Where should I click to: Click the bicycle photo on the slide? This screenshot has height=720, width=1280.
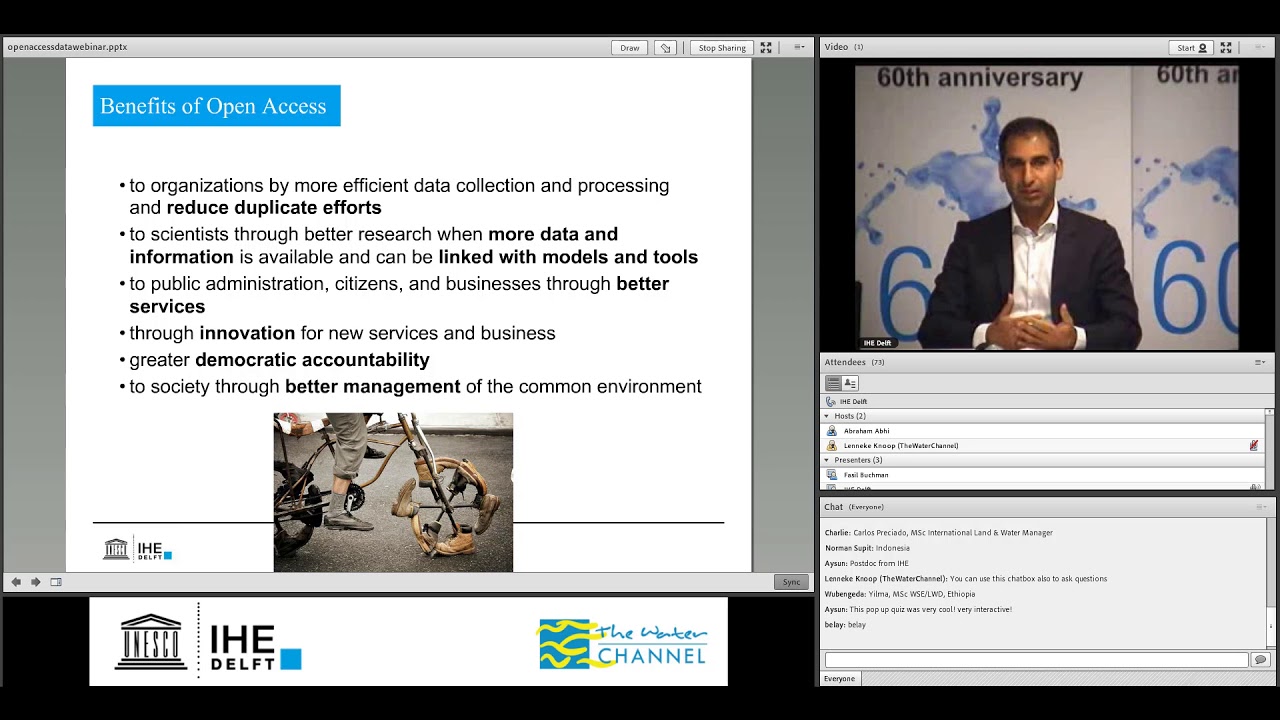[x=393, y=492]
